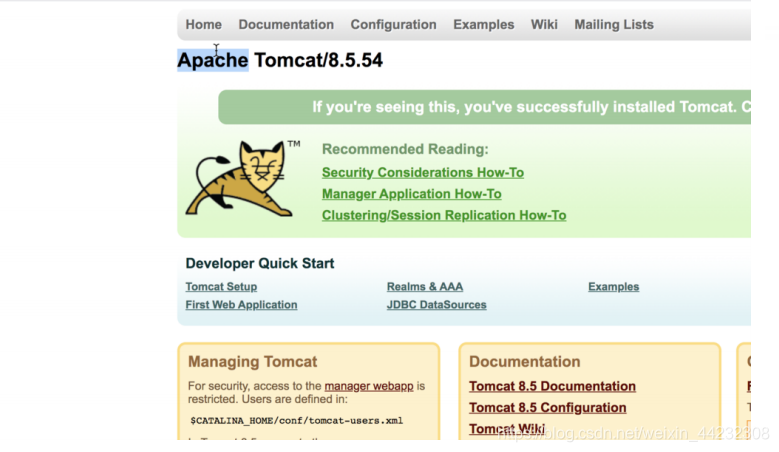779x452 pixels.
Task: Open Examples link under Developer Quick Start
Action: pos(614,287)
